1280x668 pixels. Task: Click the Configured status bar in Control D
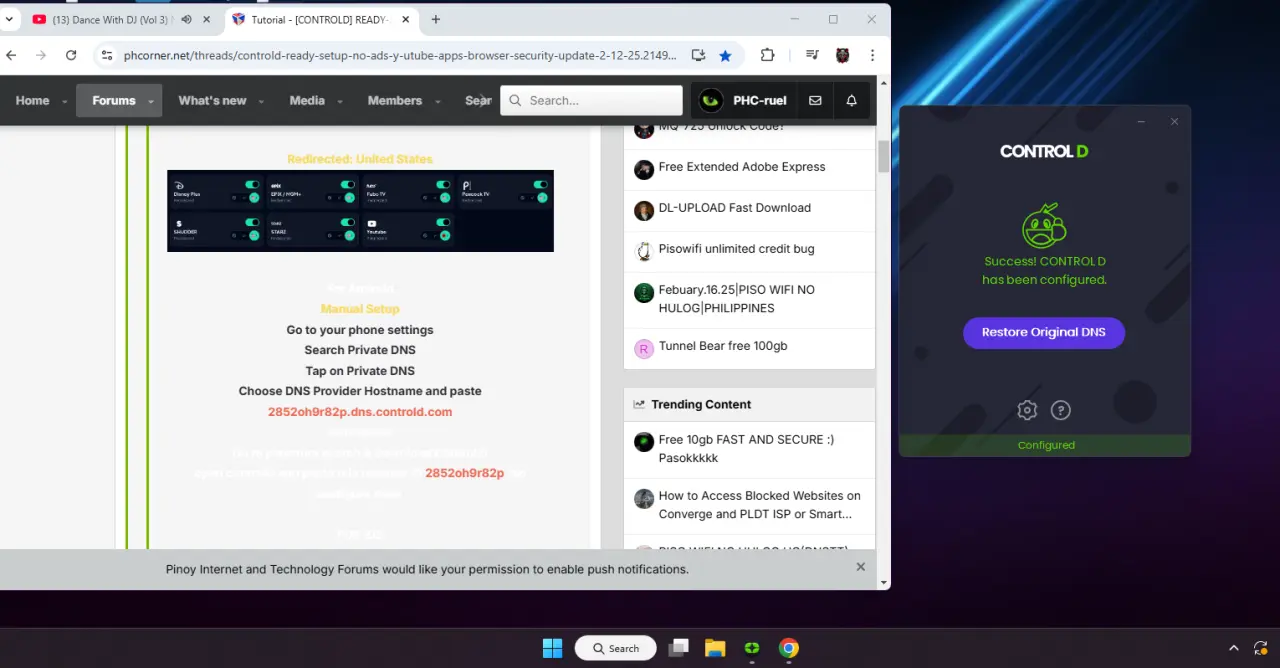point(1045,445)
